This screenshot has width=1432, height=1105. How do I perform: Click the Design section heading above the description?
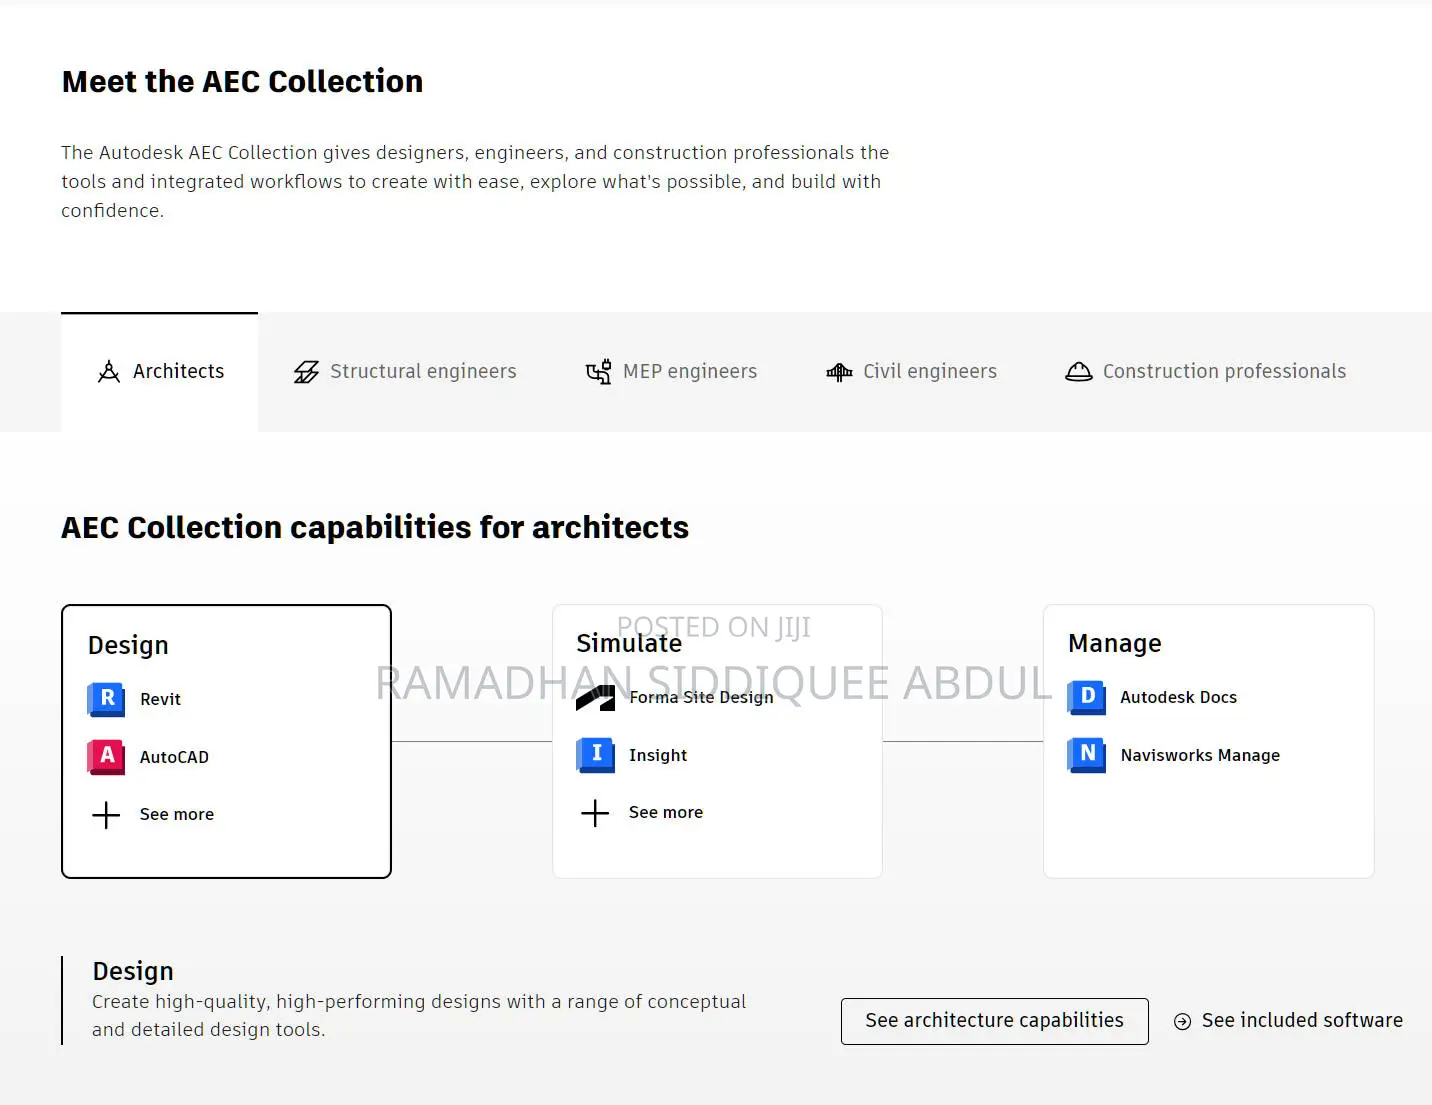(133, 972)
